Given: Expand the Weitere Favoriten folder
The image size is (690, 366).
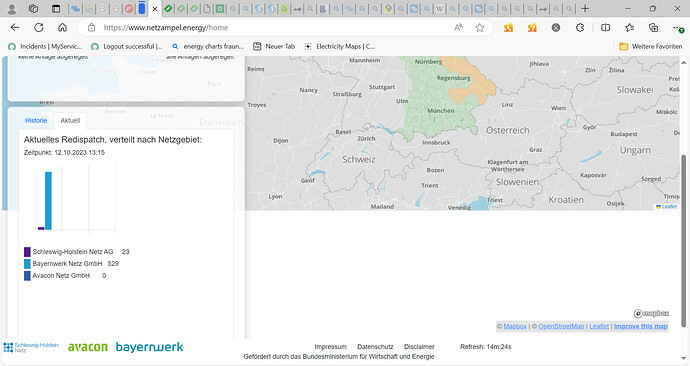Looking at the screenshot, I should [650, 46].
